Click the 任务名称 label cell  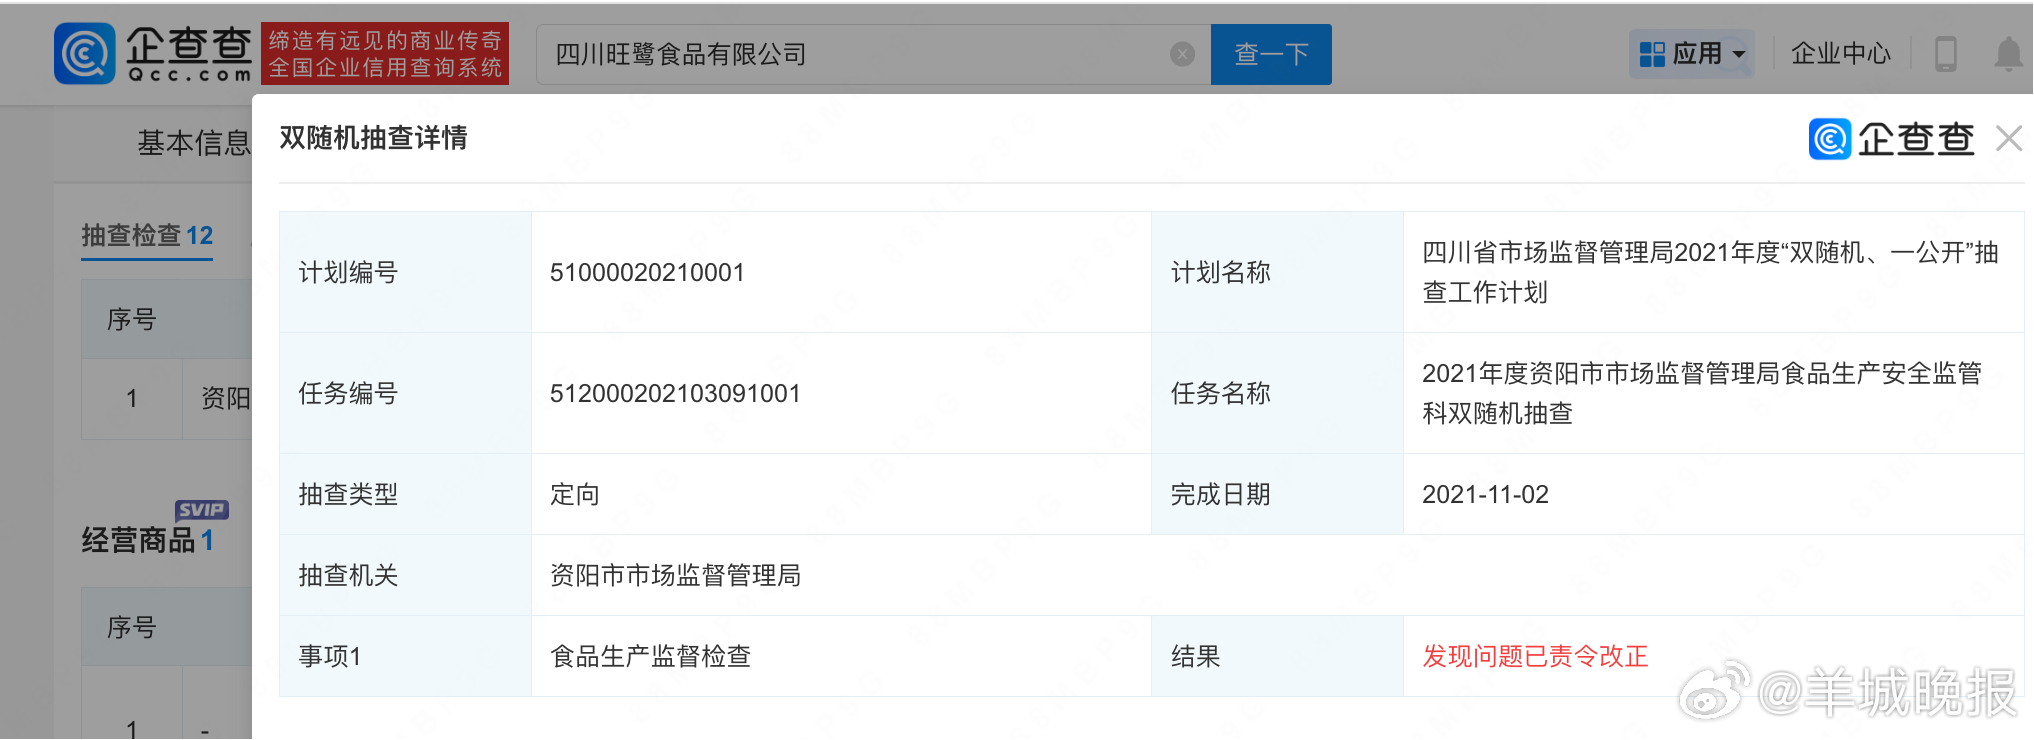(x=1277, y=393)
